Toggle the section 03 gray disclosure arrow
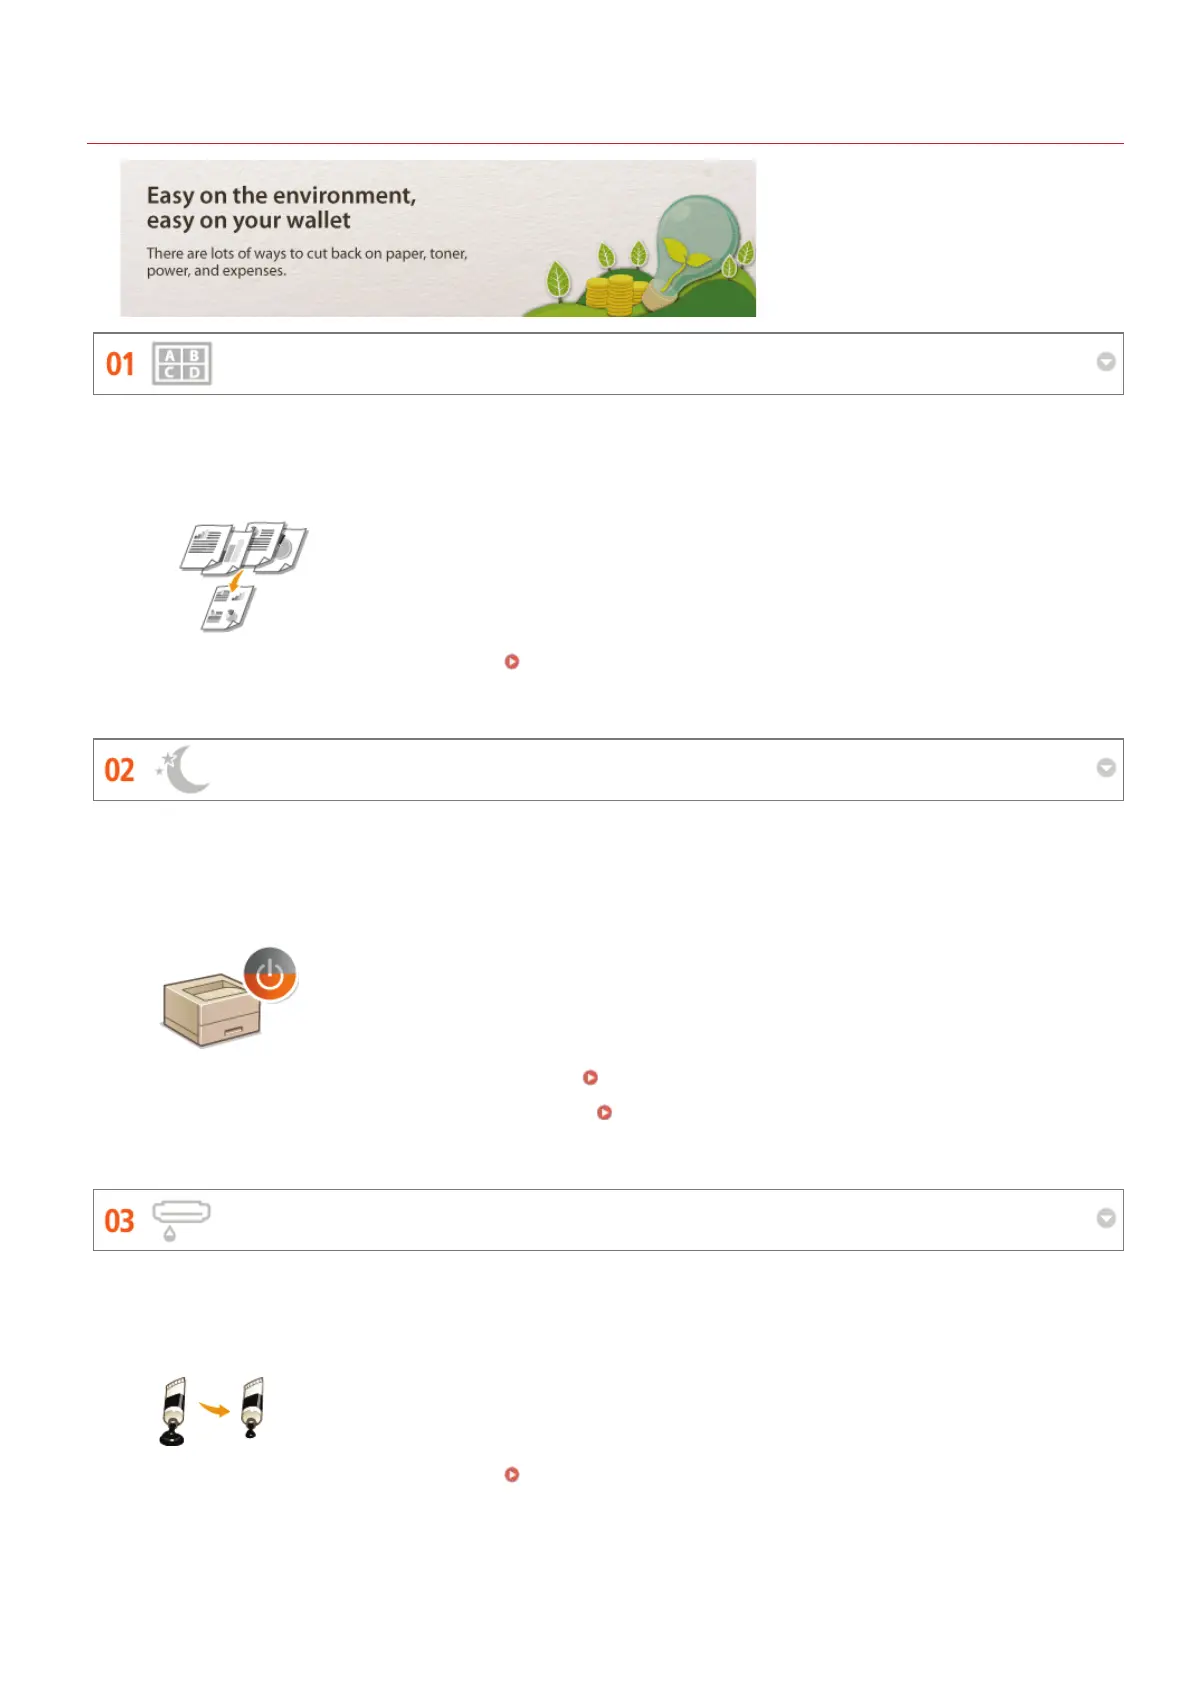The image size is (1190, 1684). click(1106, 1218)
